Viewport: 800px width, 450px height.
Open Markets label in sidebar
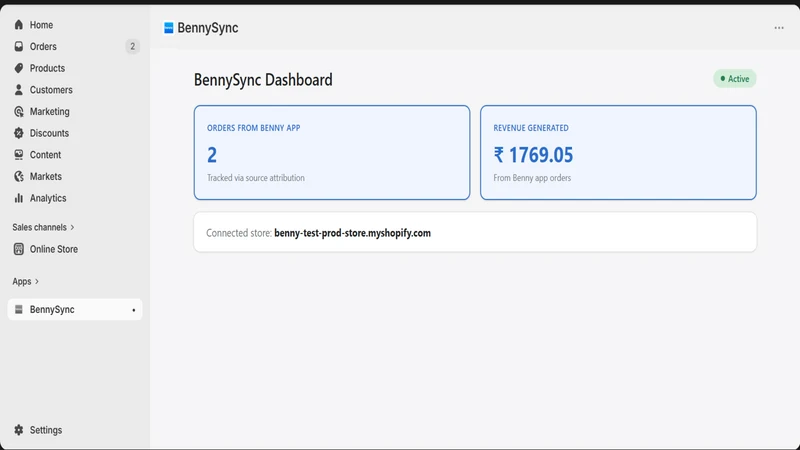[45, 177]
